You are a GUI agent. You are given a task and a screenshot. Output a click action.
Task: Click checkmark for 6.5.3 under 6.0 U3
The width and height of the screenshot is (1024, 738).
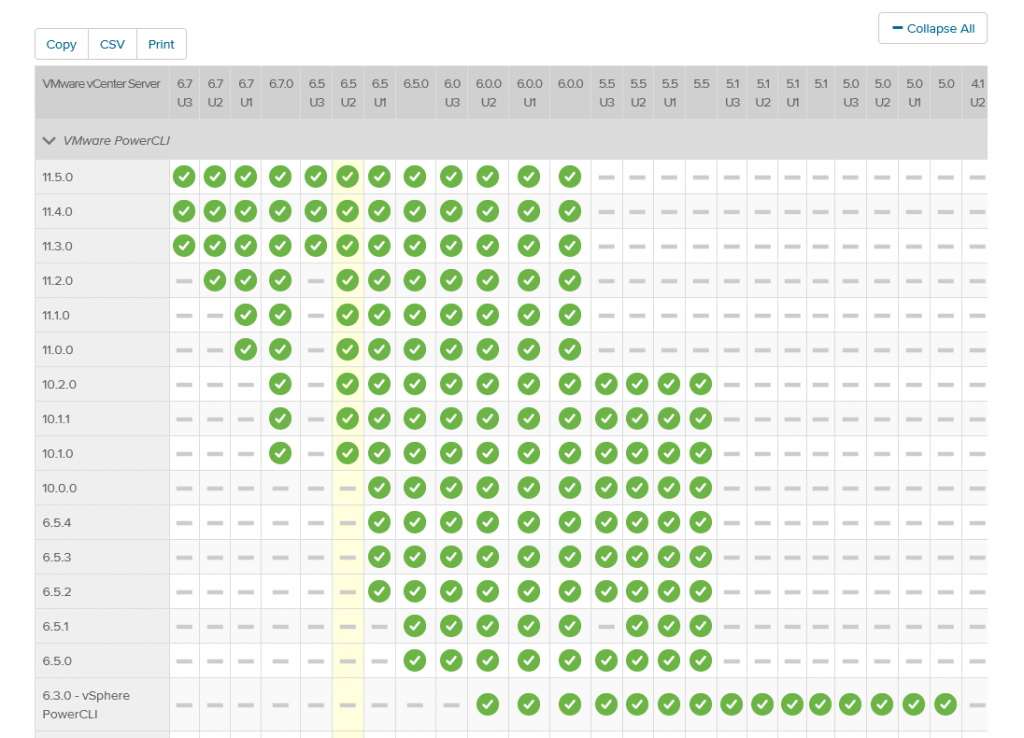(451, 557)
